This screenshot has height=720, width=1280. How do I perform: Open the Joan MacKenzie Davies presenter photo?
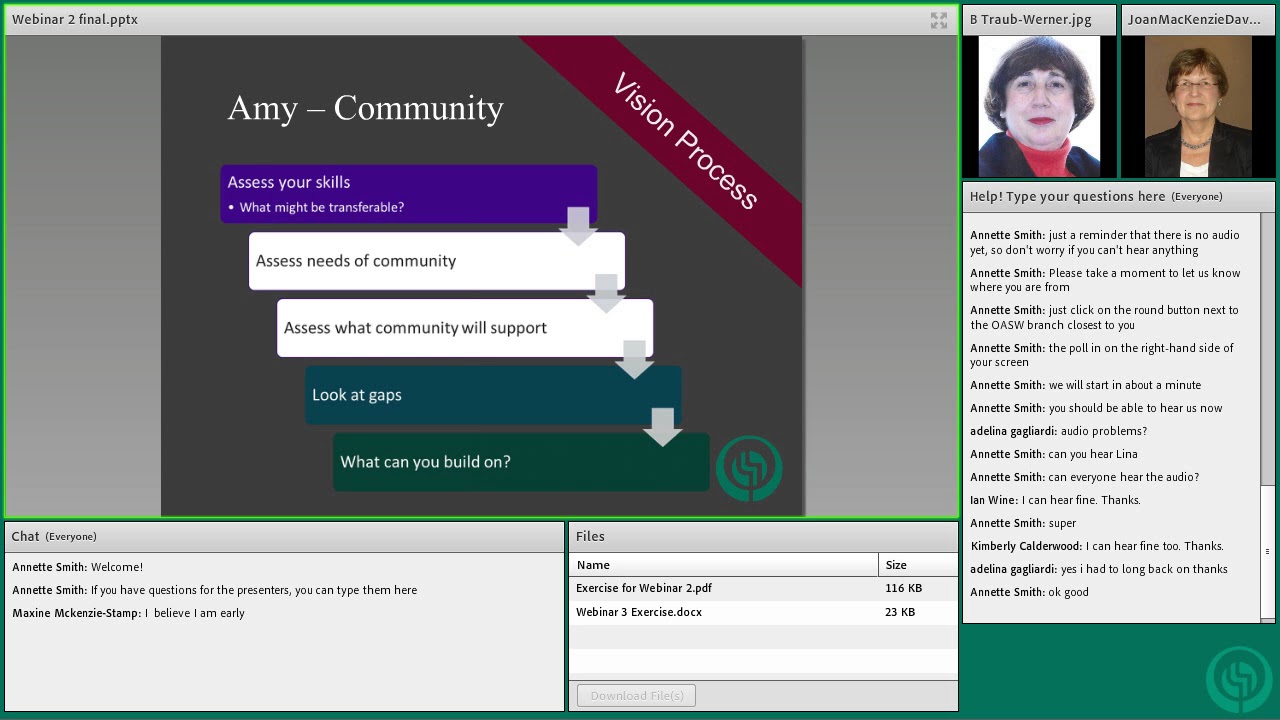[x=1198, y=106]
